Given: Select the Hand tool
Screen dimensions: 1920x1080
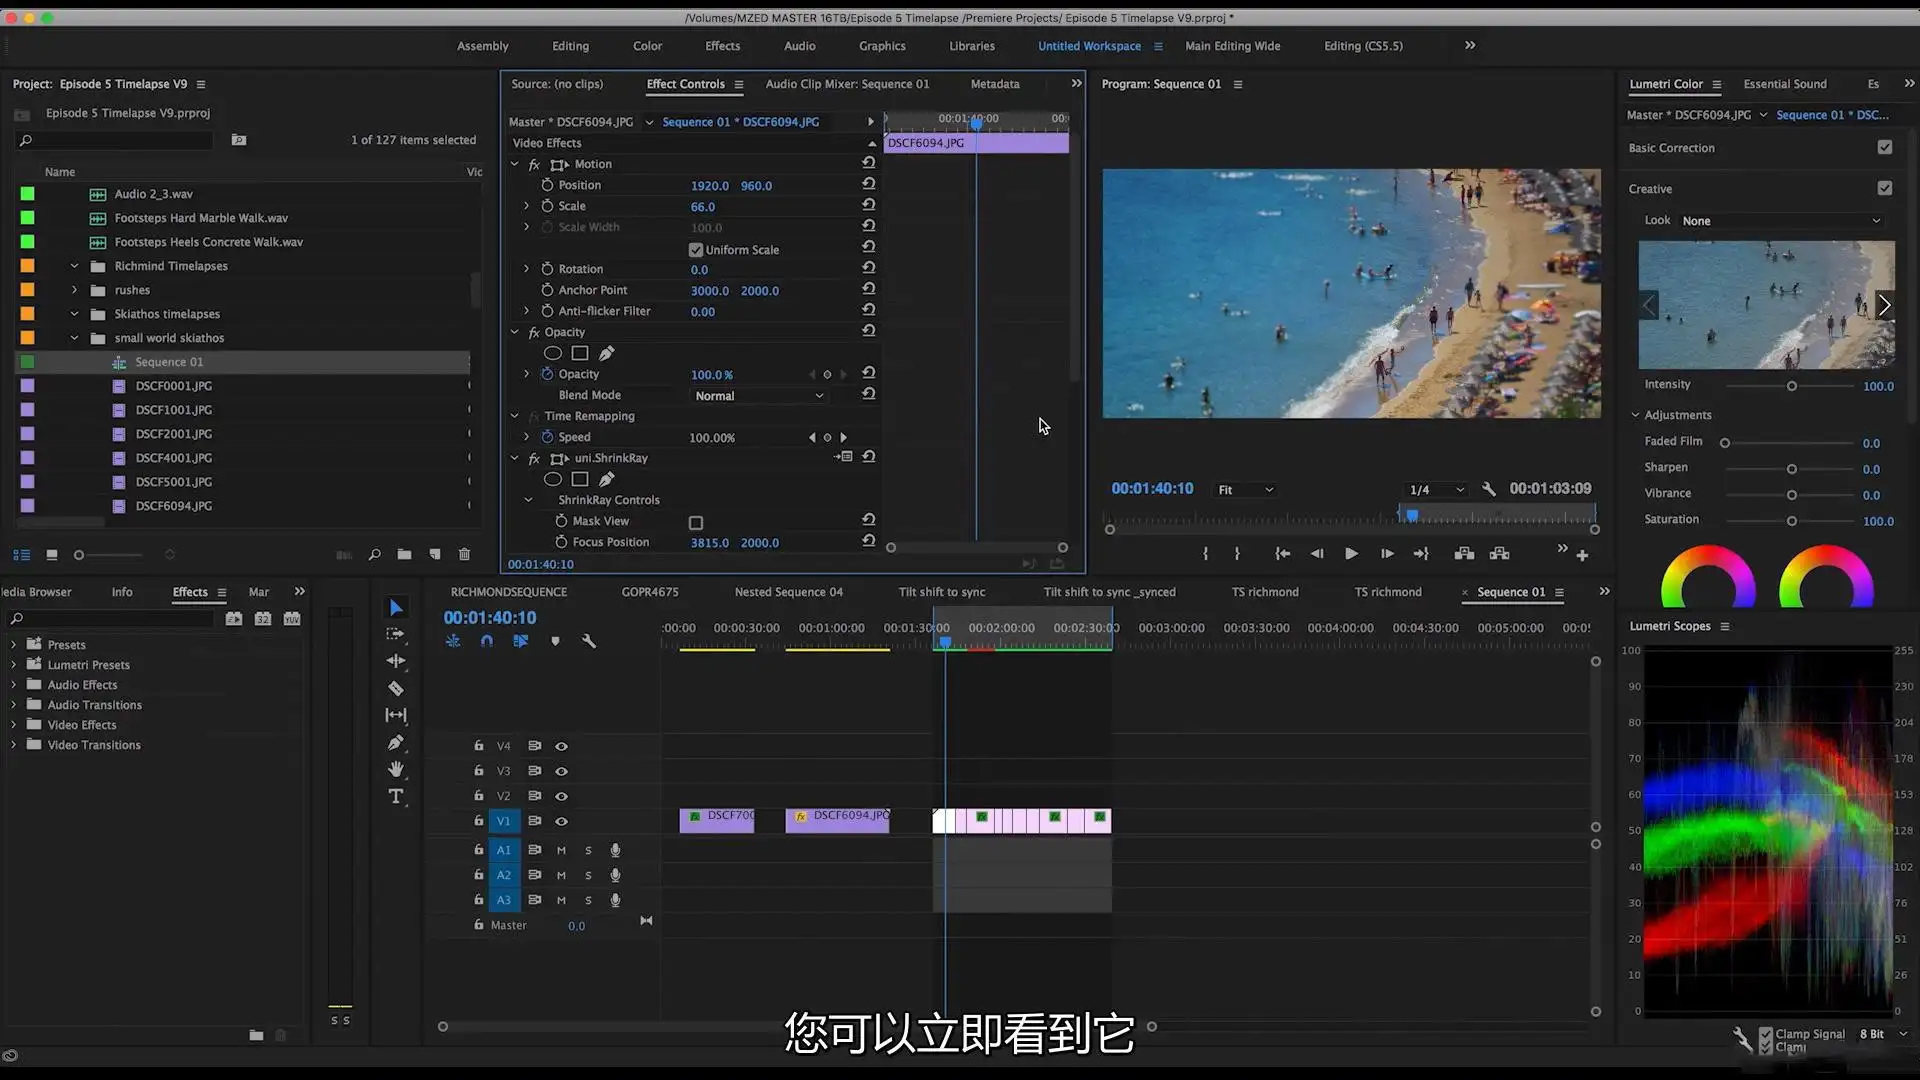Looking at the screenshot, I should point(396,769).
